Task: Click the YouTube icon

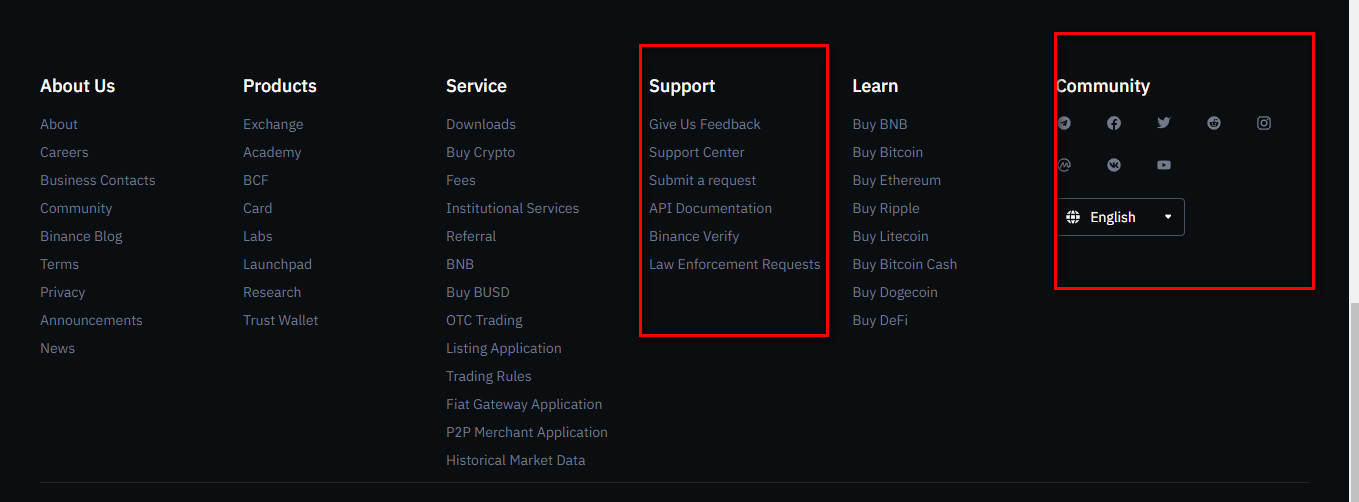Action: click(1164, 165)
